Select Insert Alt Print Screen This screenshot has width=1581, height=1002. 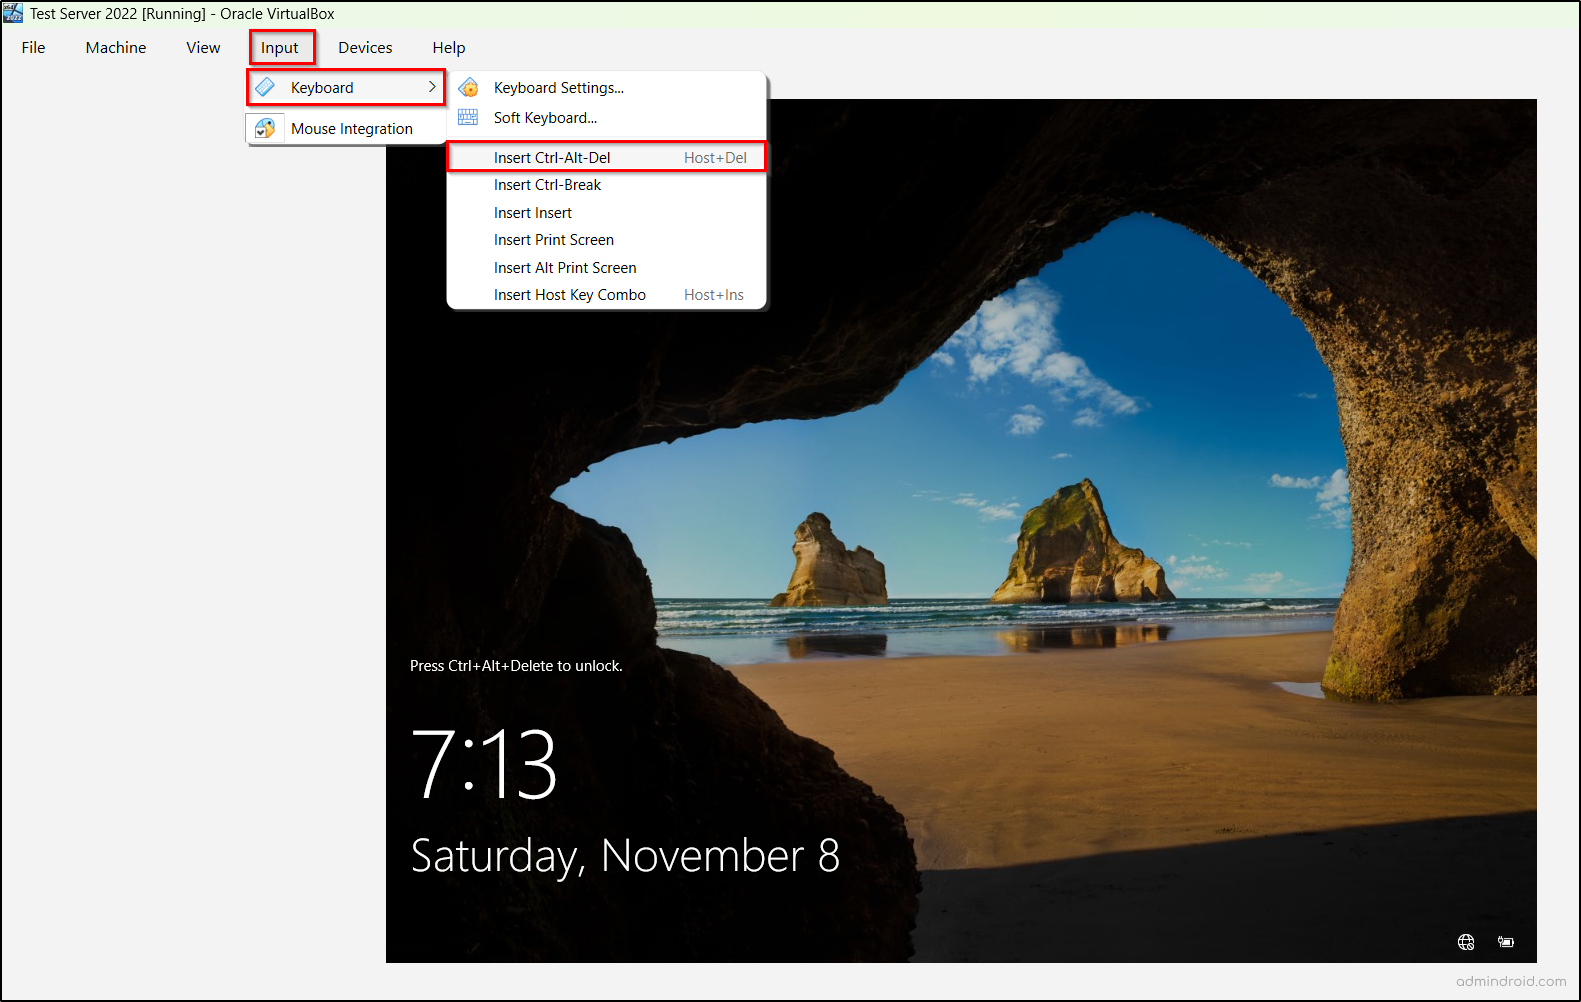pos(606,268)
